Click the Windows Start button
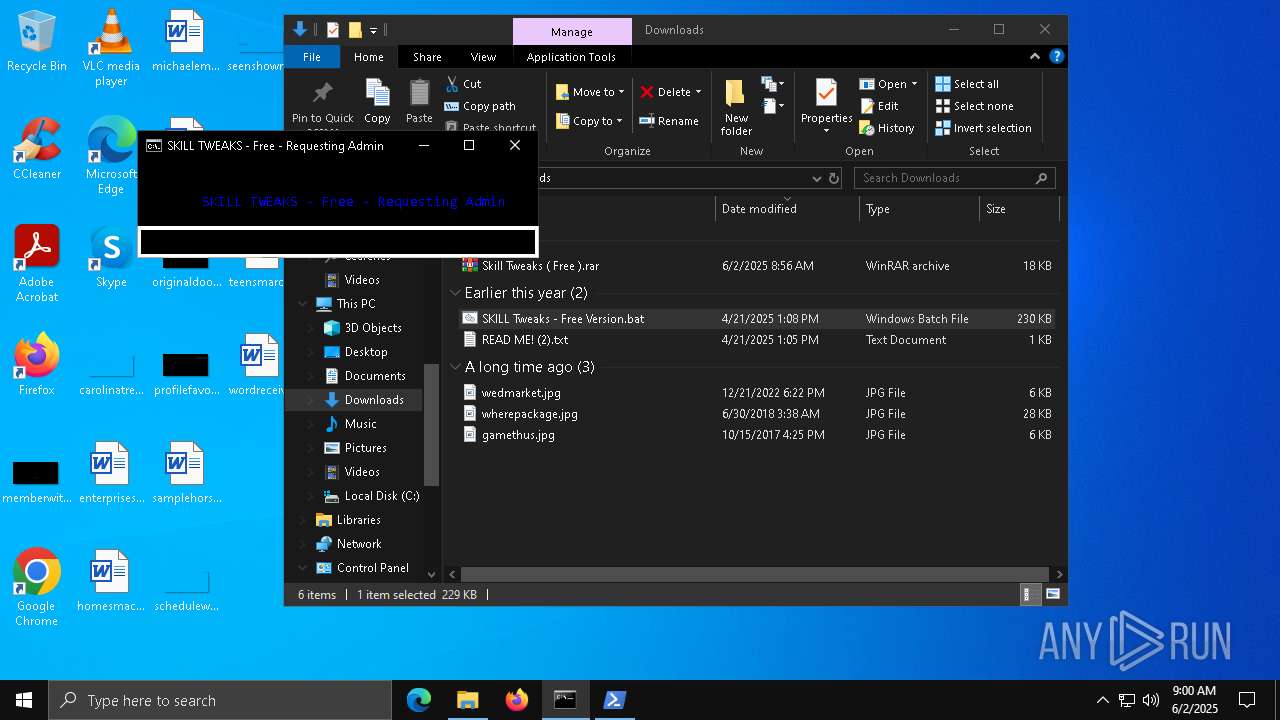 tap(24, 700)
